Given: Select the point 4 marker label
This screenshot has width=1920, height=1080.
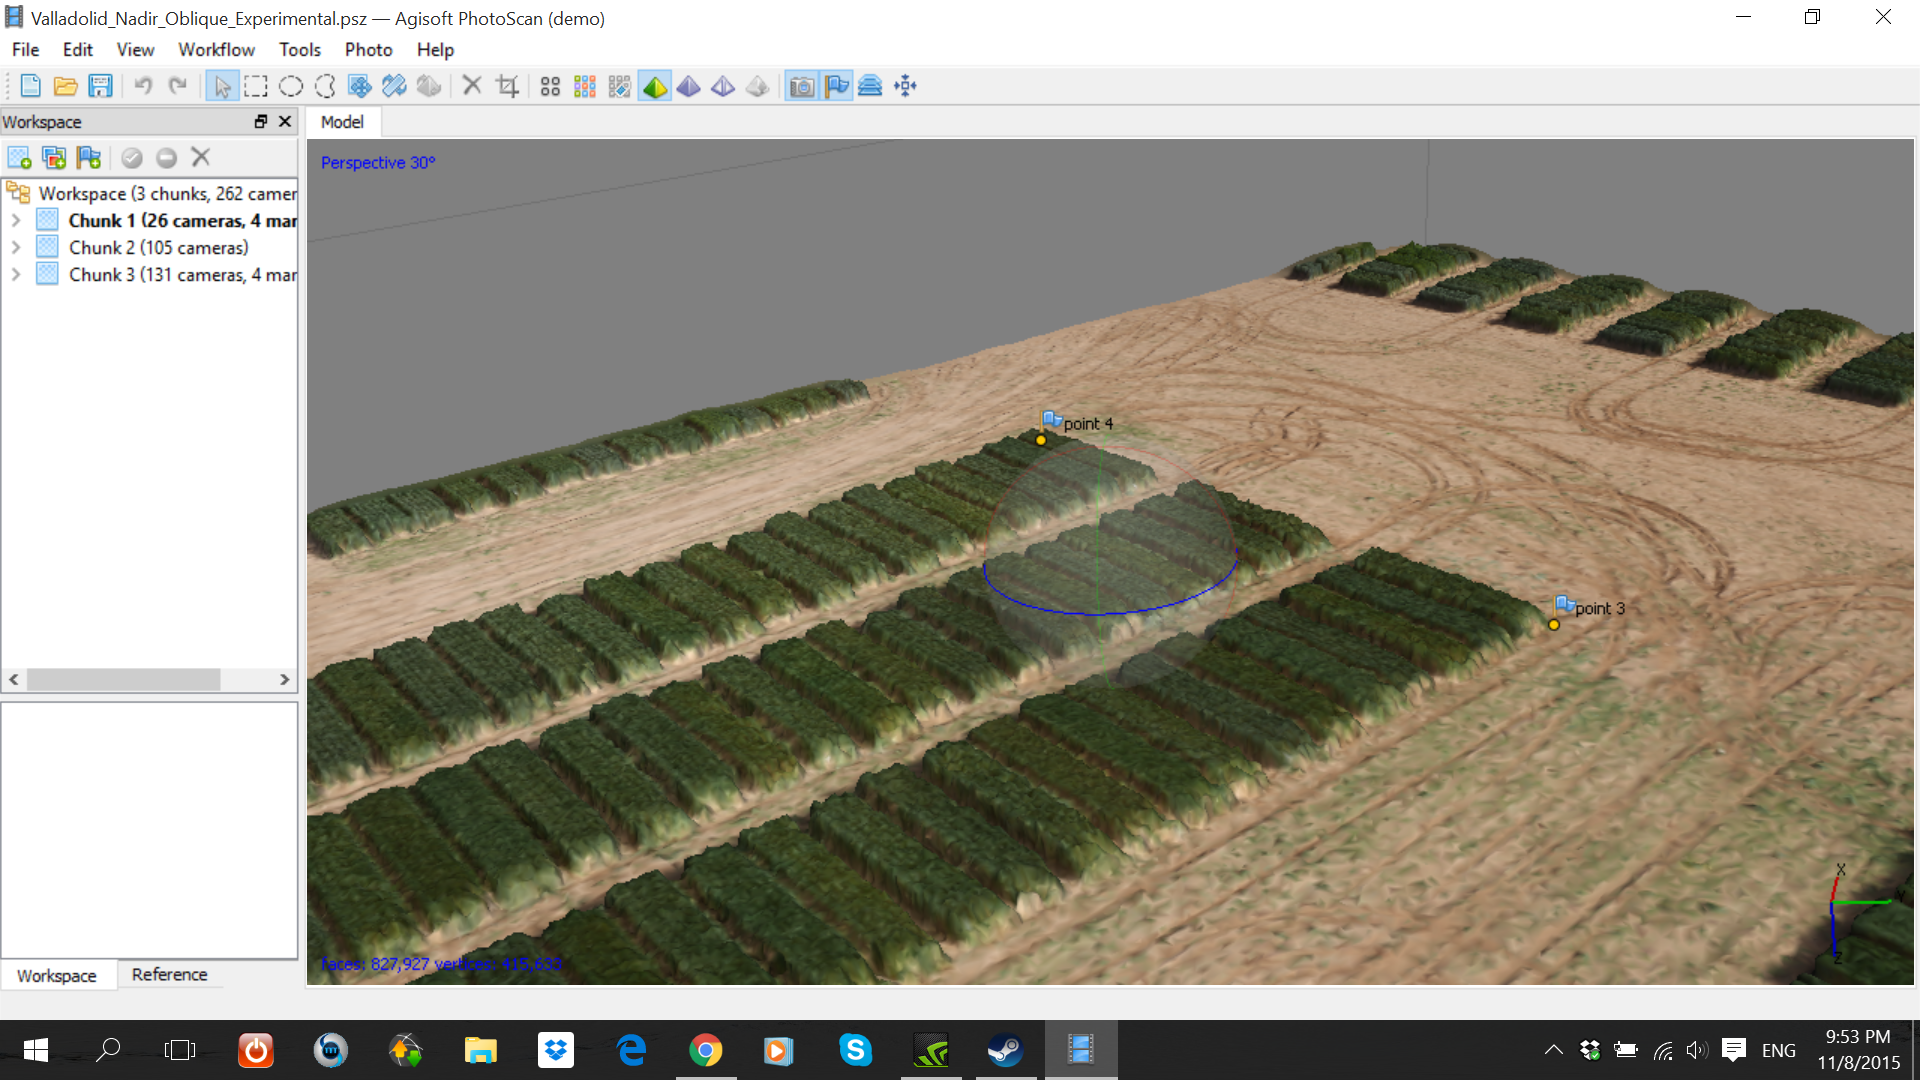Looking at the screenshot, I should click(1088, 424).
